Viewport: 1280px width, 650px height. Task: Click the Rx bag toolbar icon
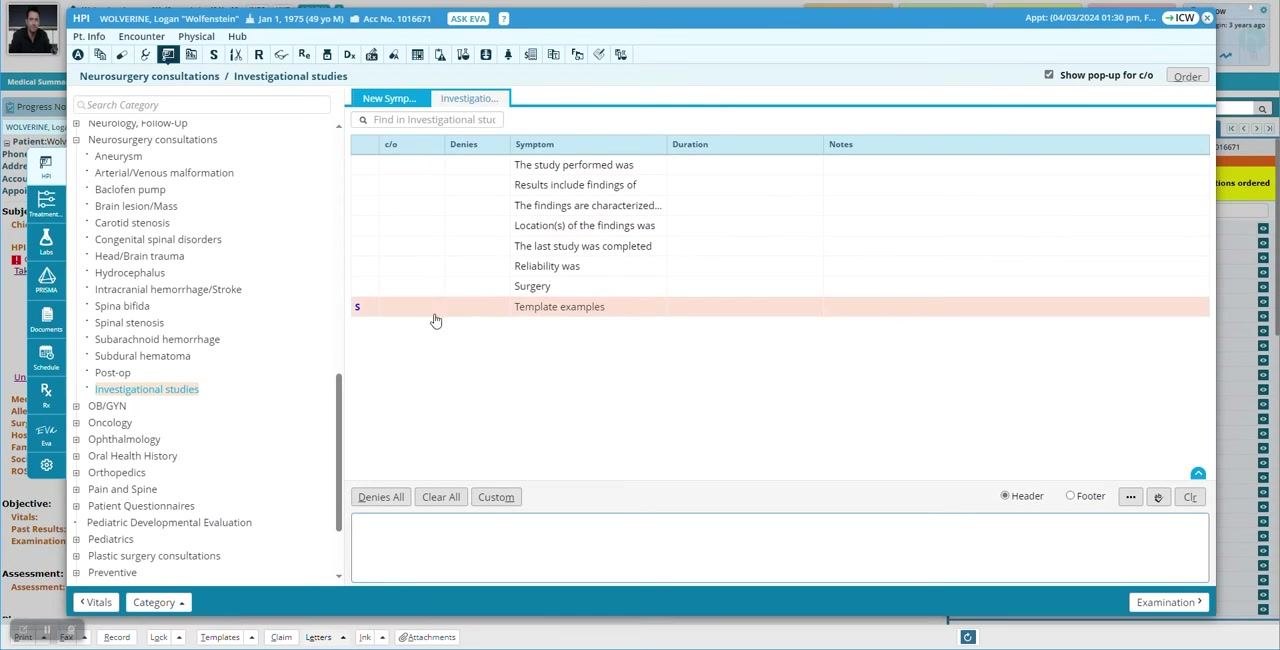[x=372, y=54]
